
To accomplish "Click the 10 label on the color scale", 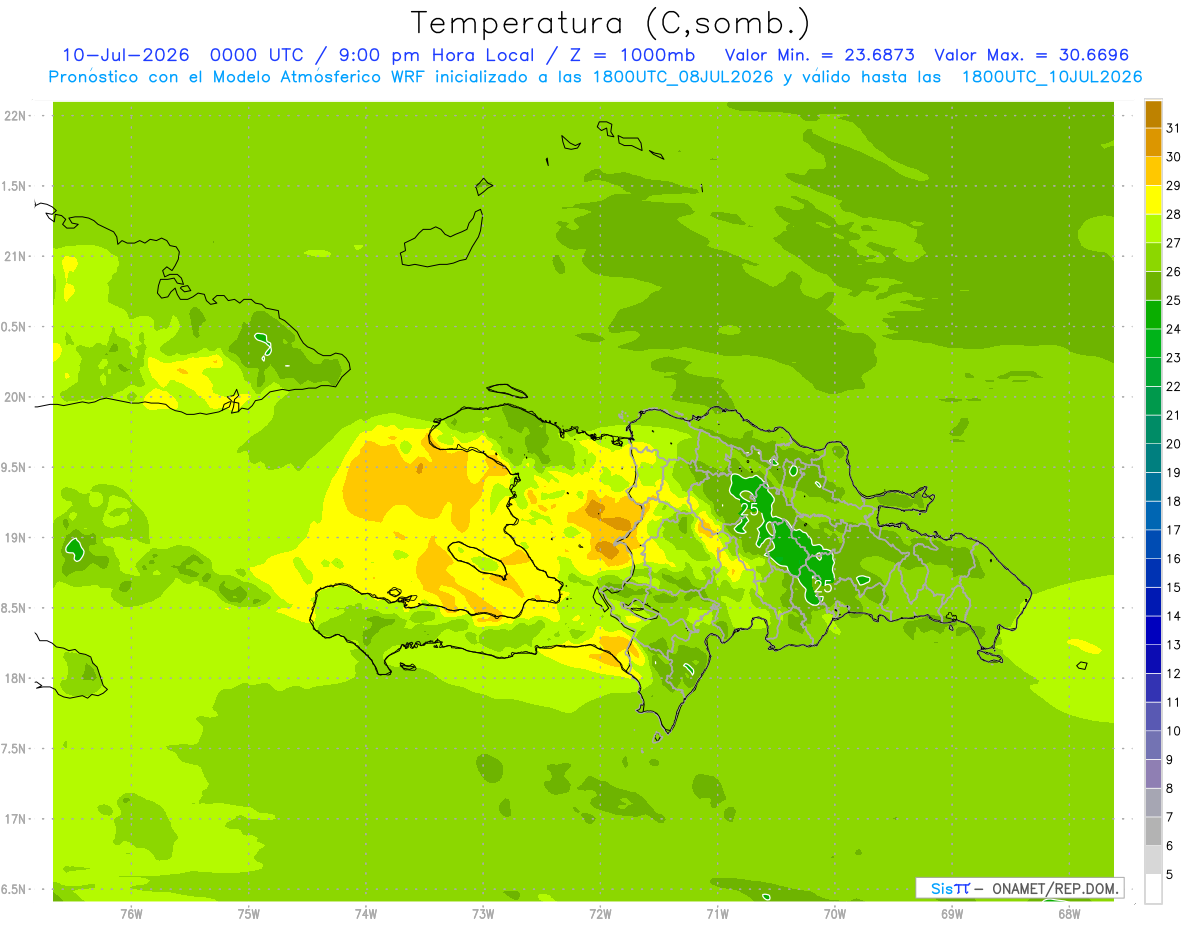I will tap(1174, 731).
